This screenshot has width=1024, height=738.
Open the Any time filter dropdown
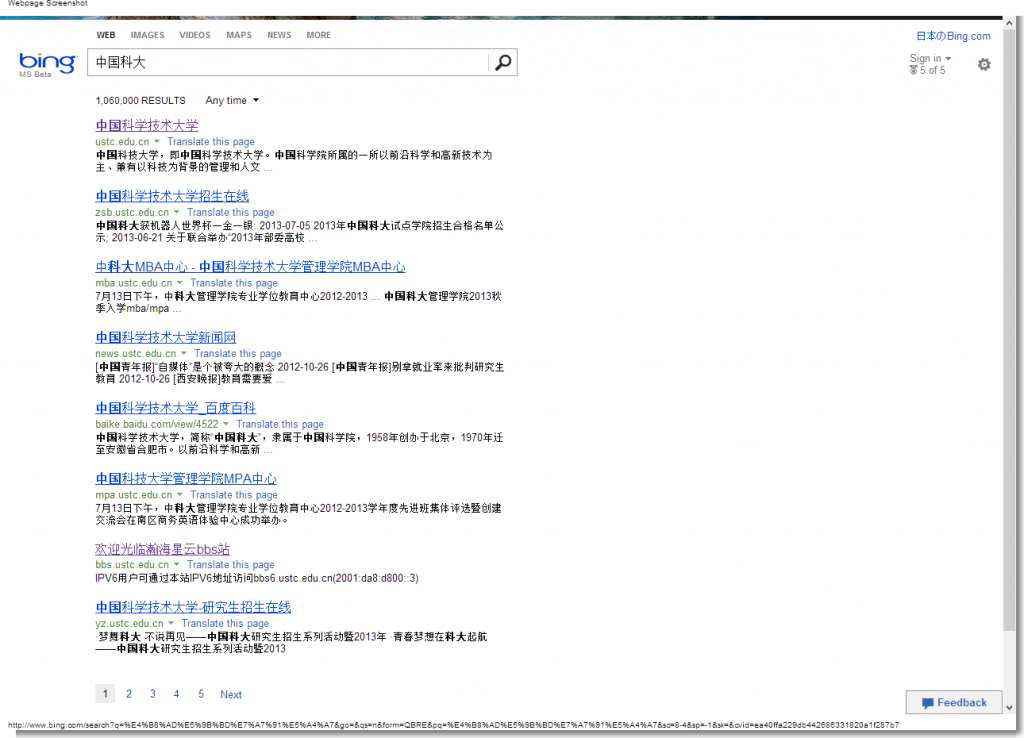(x=230, y=100)
